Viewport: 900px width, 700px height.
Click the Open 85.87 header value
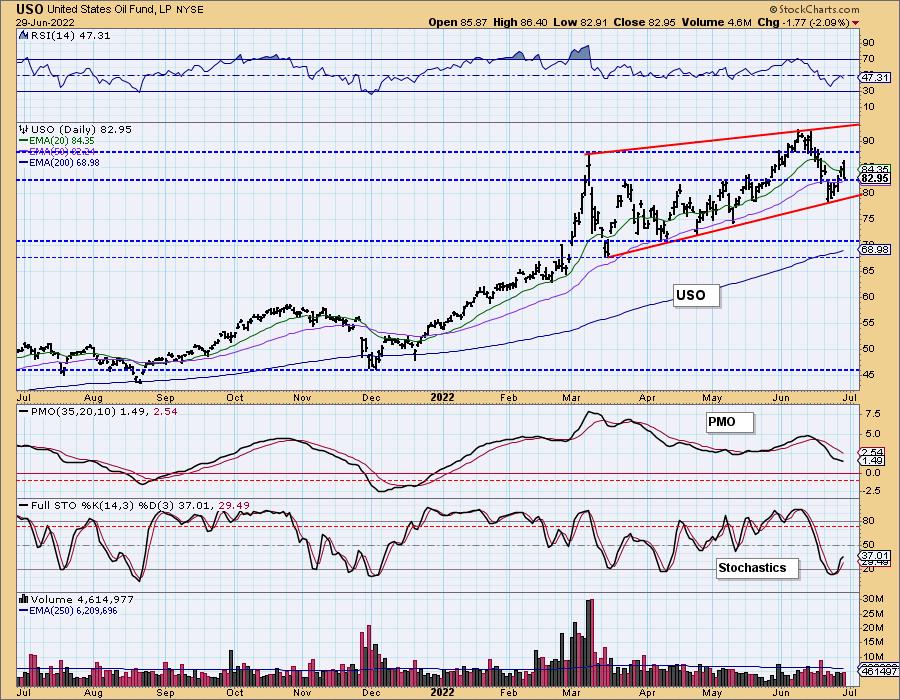click(458, 22)
